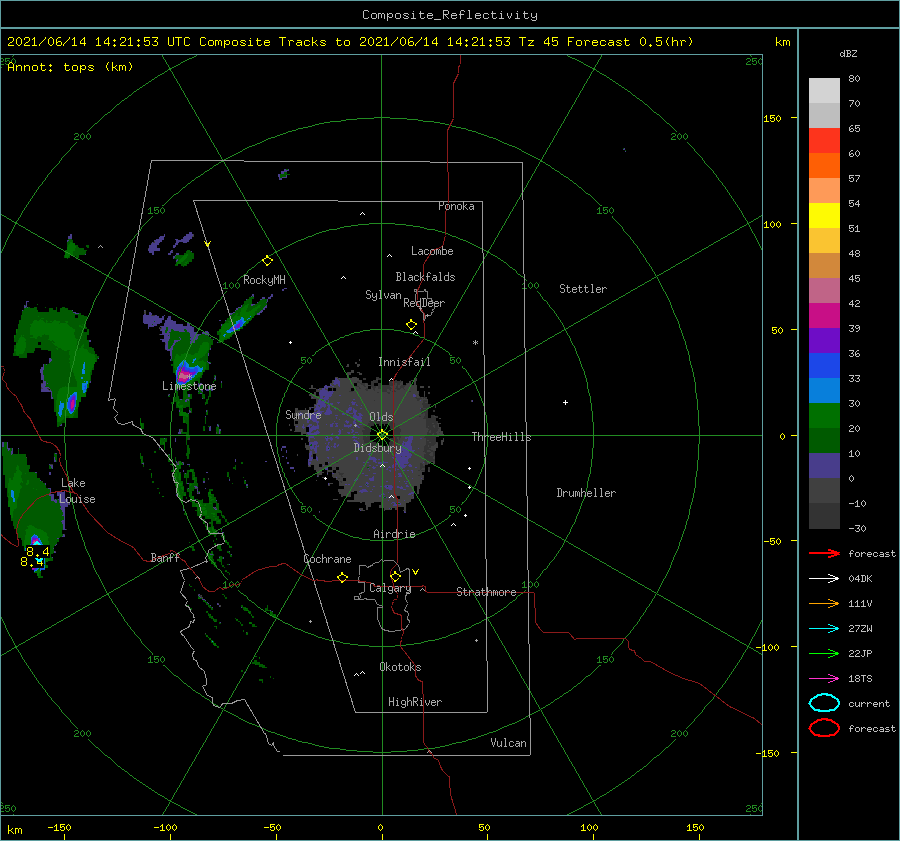Screen dimensions: 900x841
Task: Select the Sylvan label
Action: (x=383, y=295)
